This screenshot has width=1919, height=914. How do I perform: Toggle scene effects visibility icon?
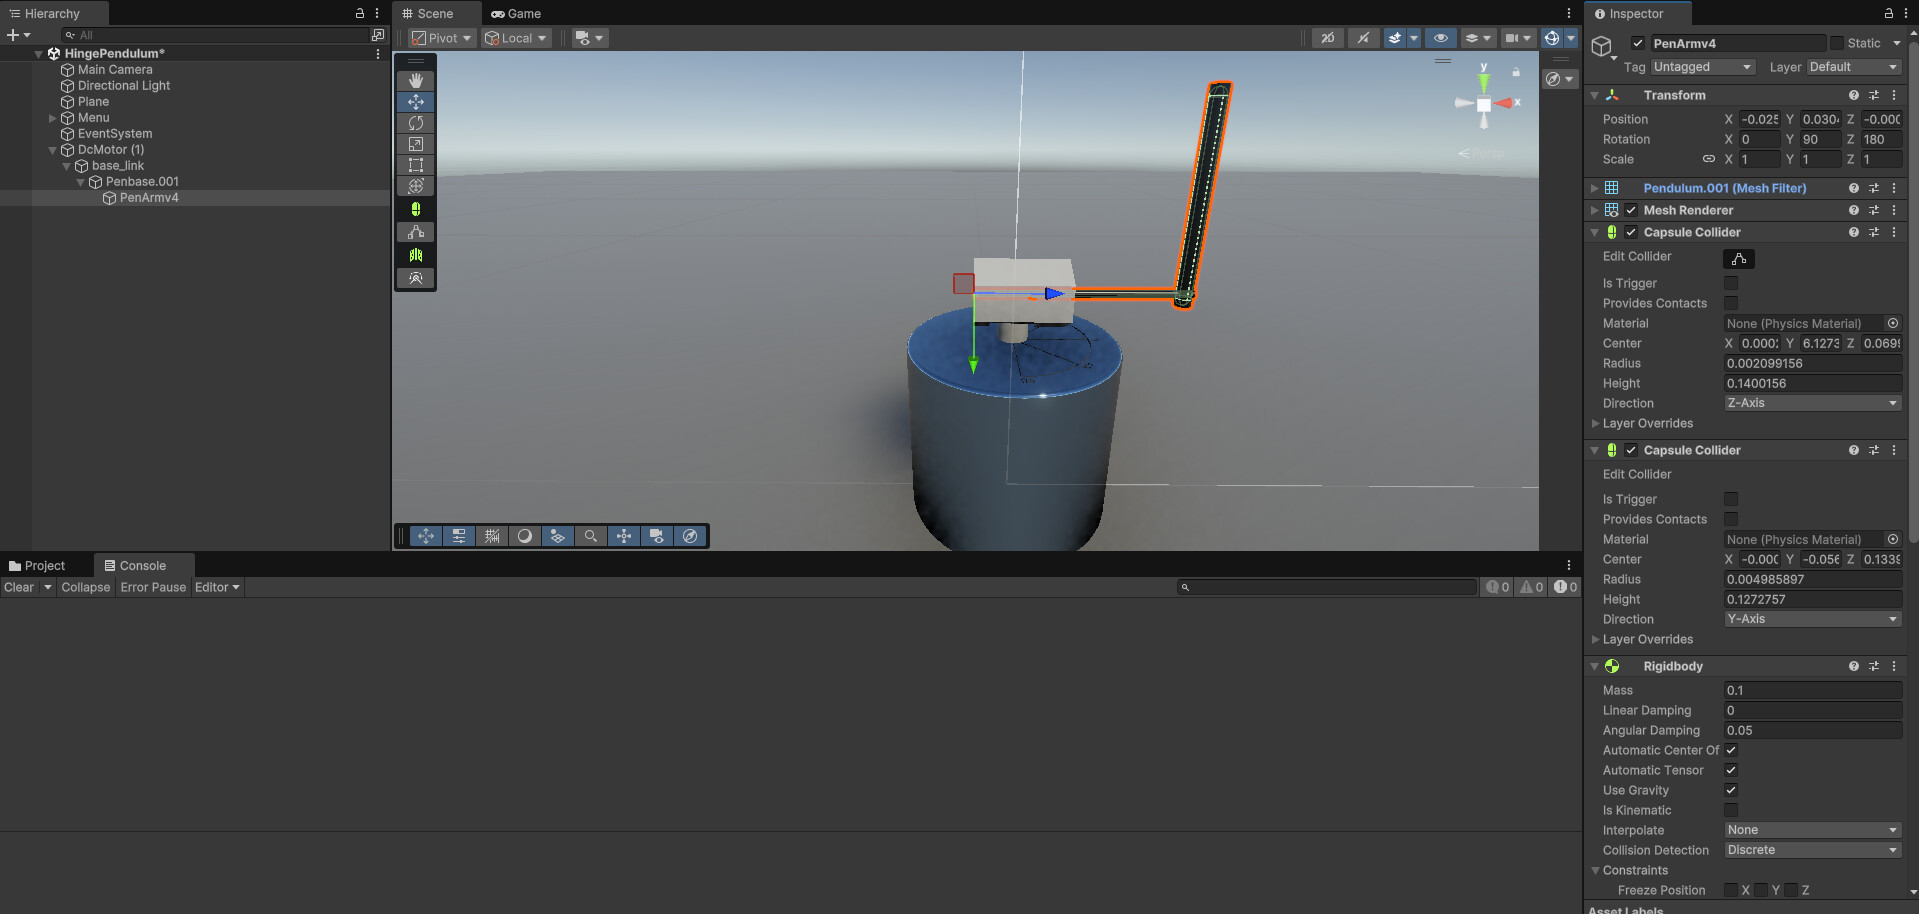1394,38
